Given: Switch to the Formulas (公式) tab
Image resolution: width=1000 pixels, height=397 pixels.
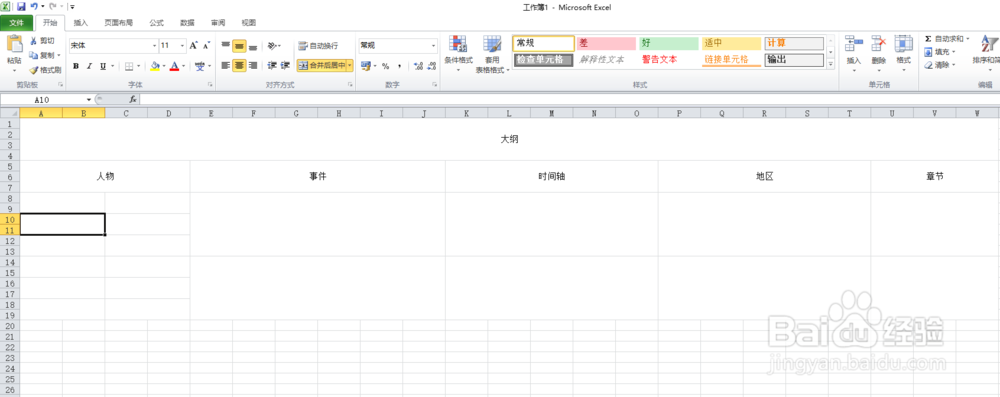Looking at the screenshot, I should 156,23.
